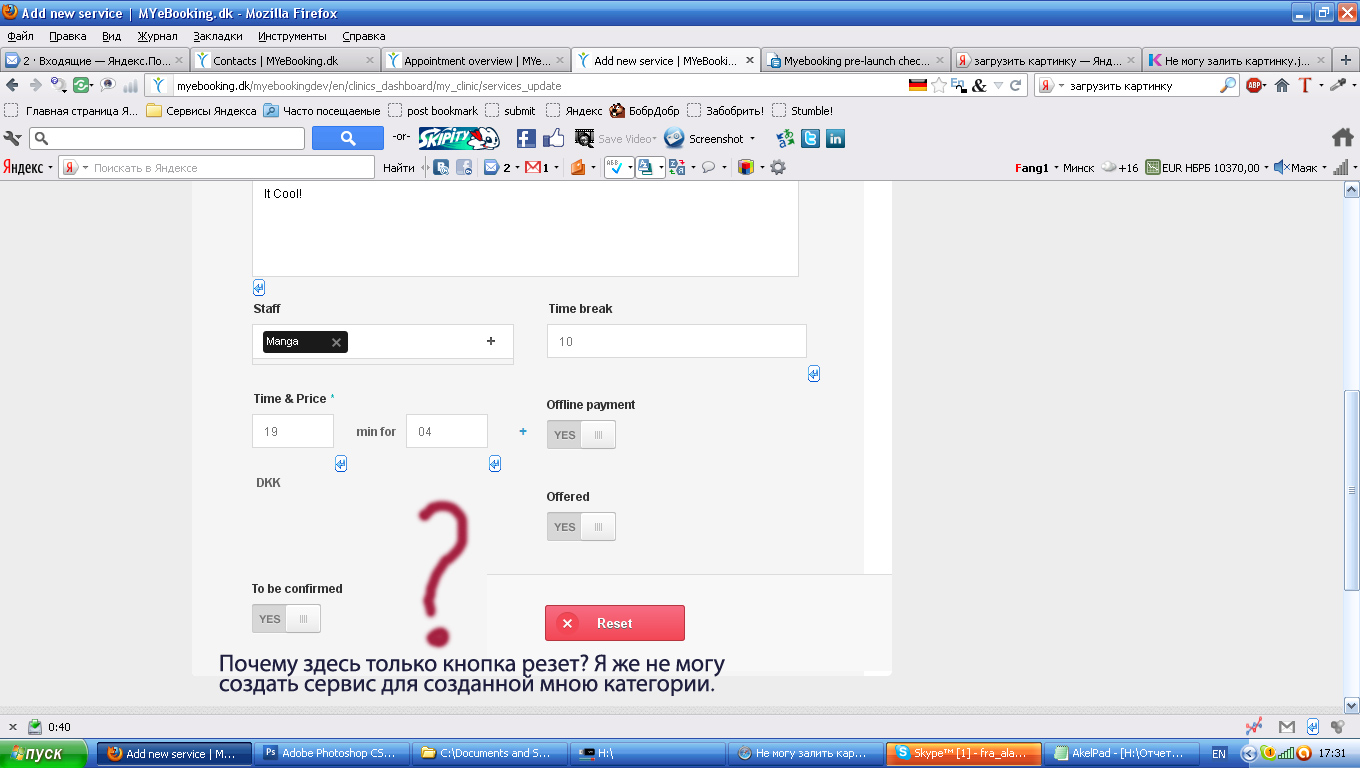
Task: Click the Facebook icon in the Skipity toolbar
Action: [526, 138]
